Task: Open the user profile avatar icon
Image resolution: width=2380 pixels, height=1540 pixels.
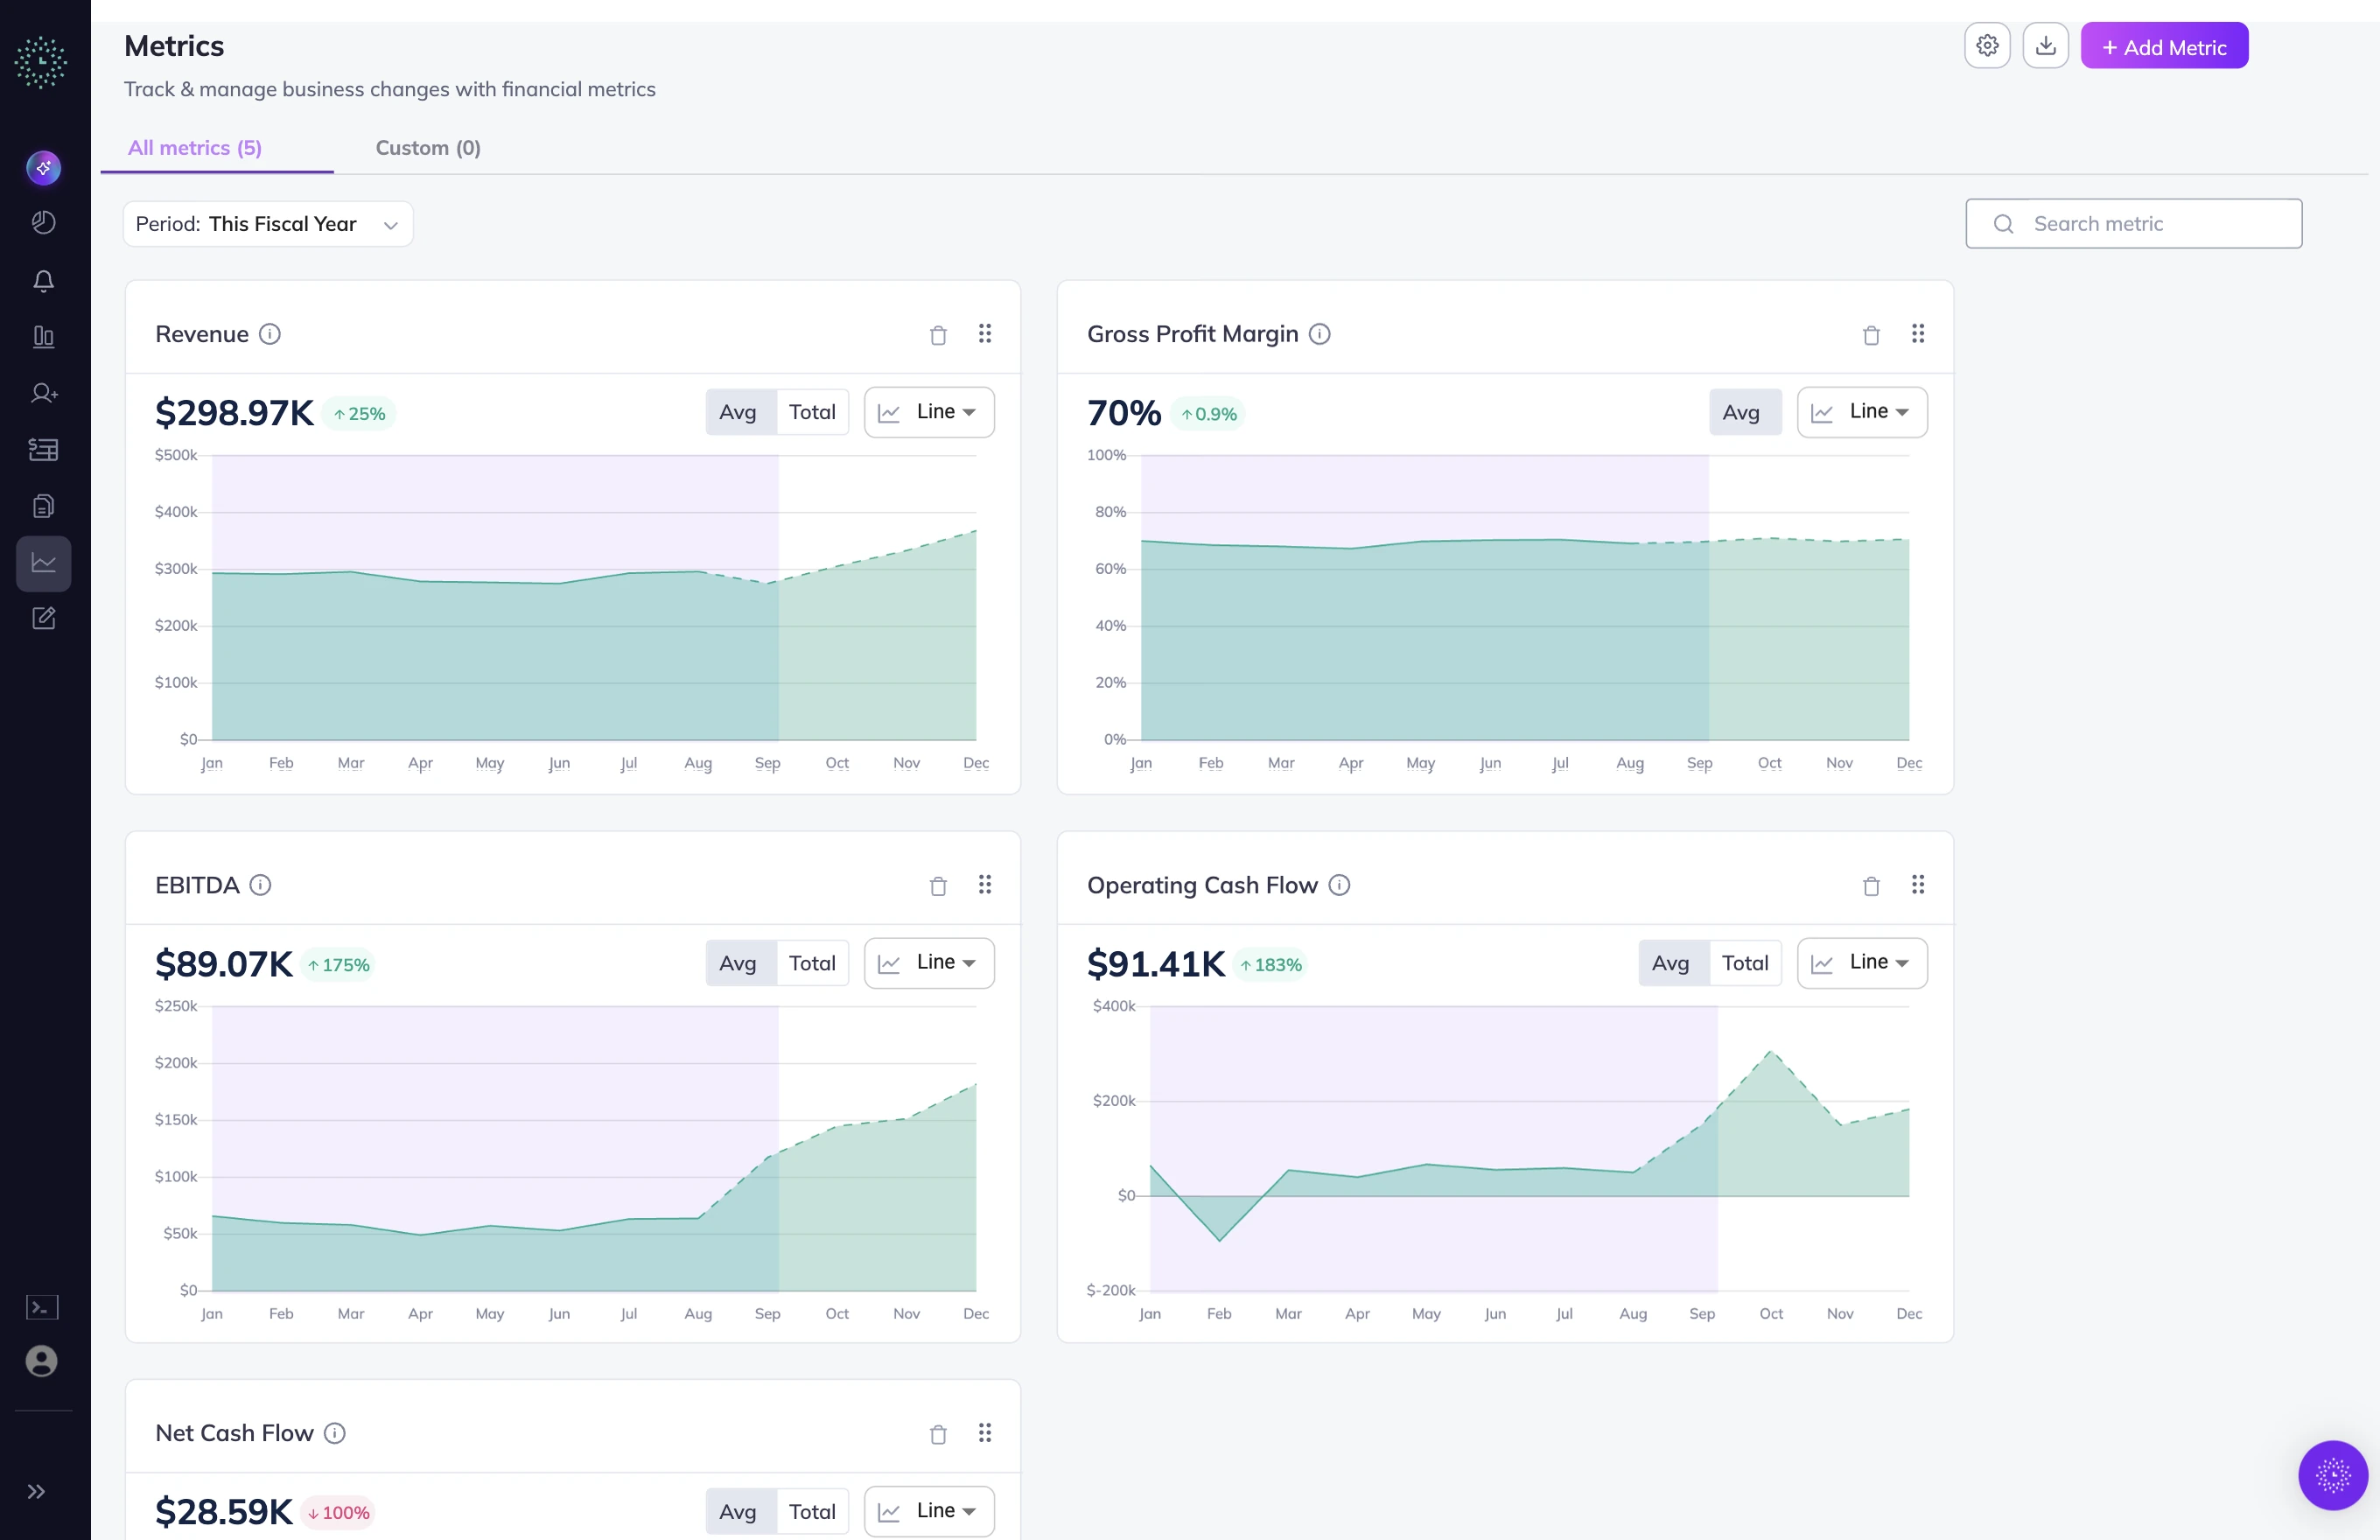Action: pos(41,1361)
